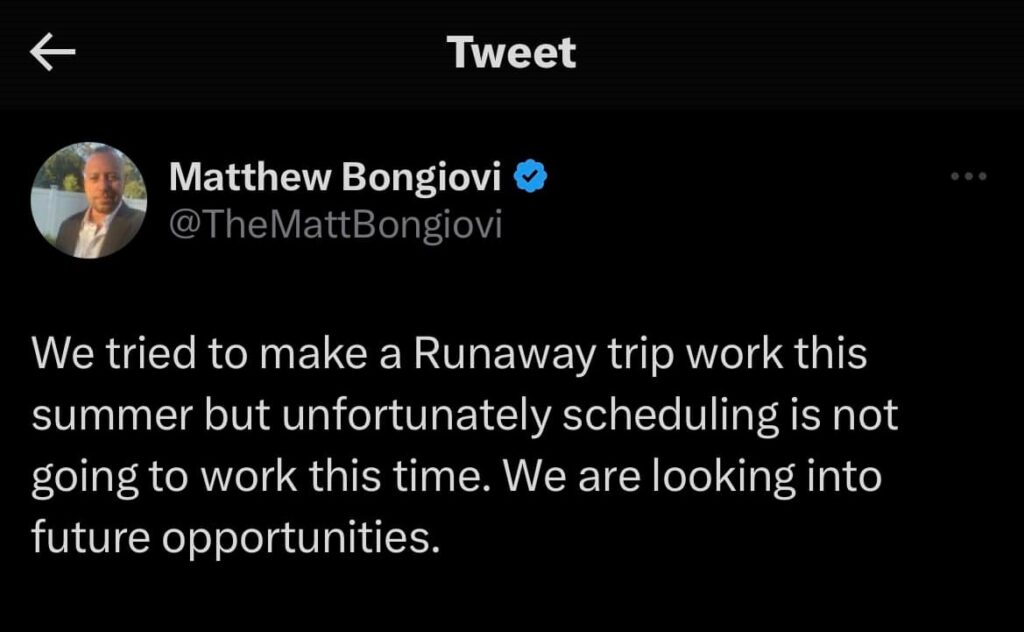Viewport: 1024px width, 632px height.
Task: Click "future opportunities." at the tweet's end
Action: [x=236, y=538]
